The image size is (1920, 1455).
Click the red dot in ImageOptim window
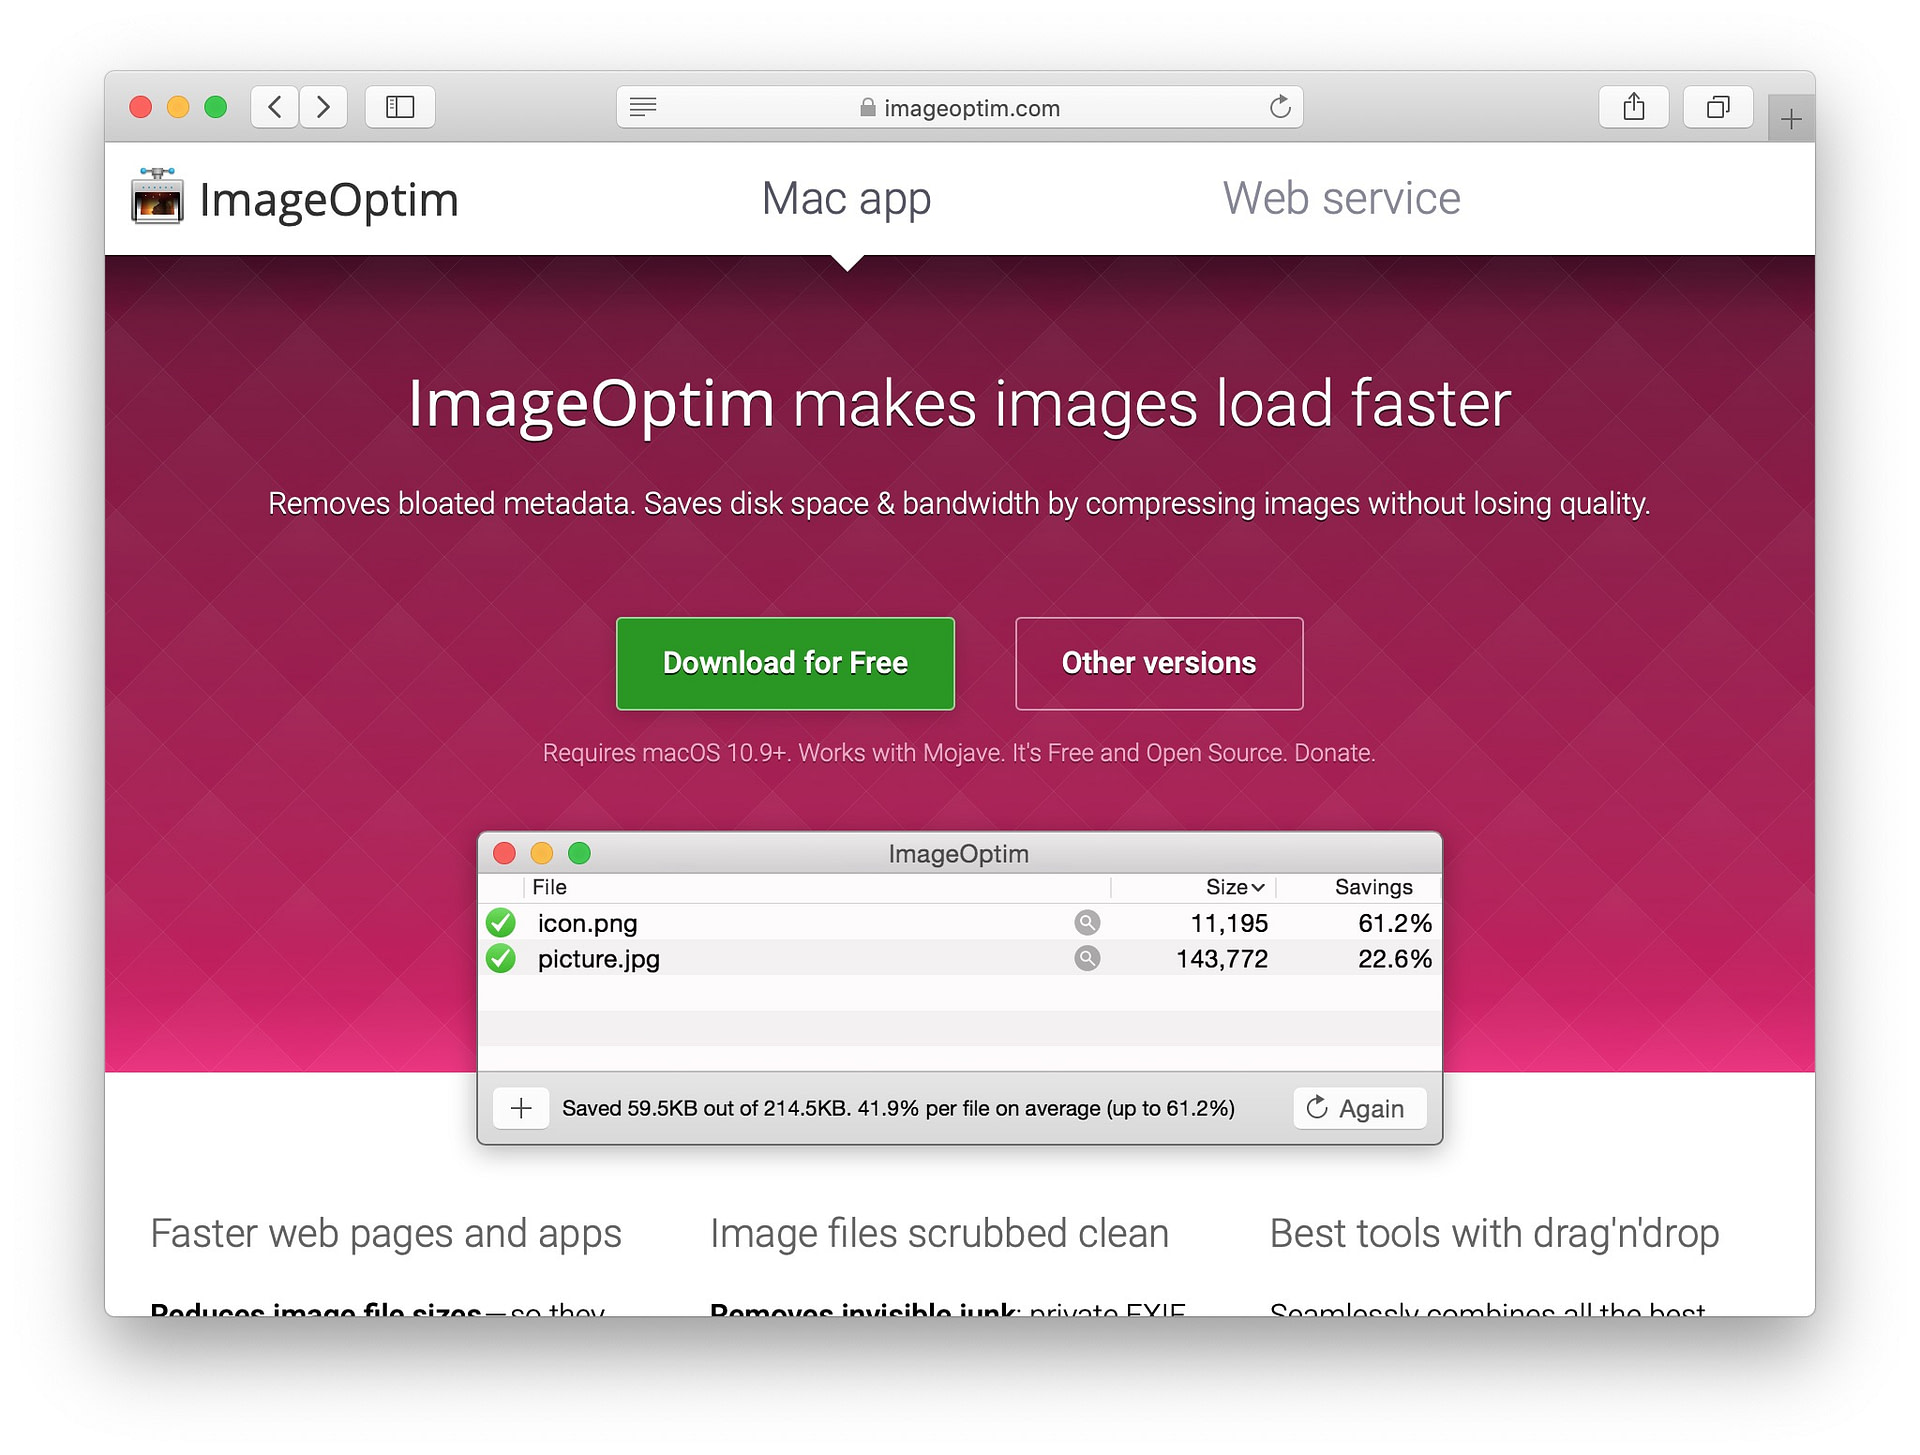tap(504, 853)
